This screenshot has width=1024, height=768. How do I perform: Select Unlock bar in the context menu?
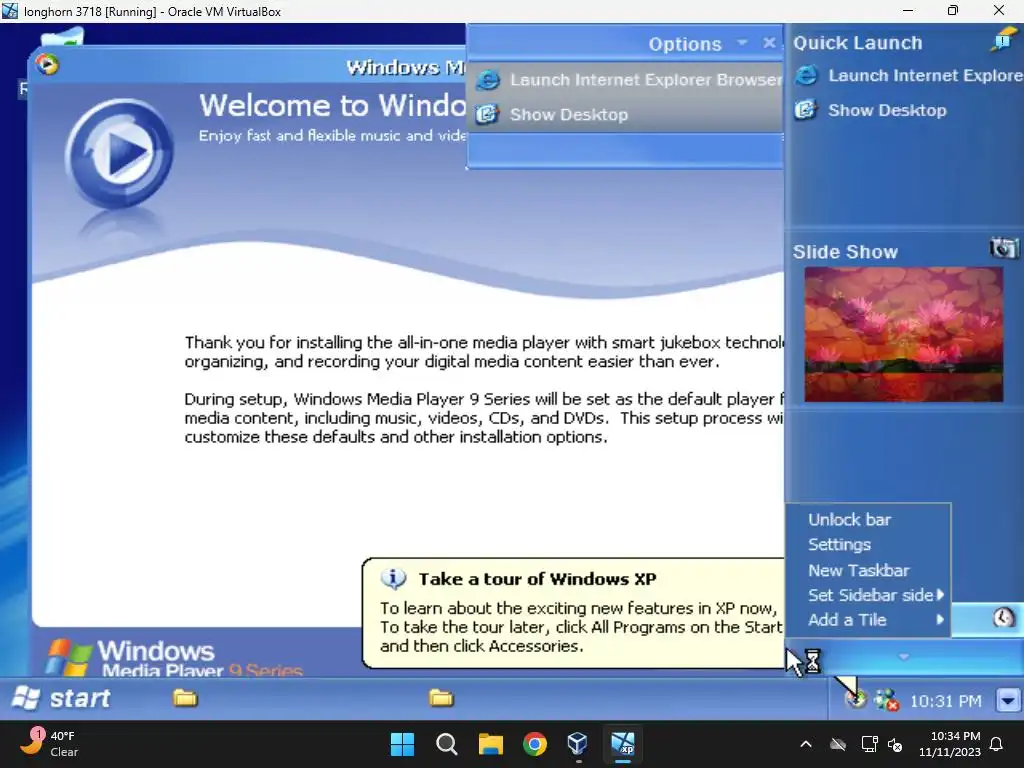point(850,520)
